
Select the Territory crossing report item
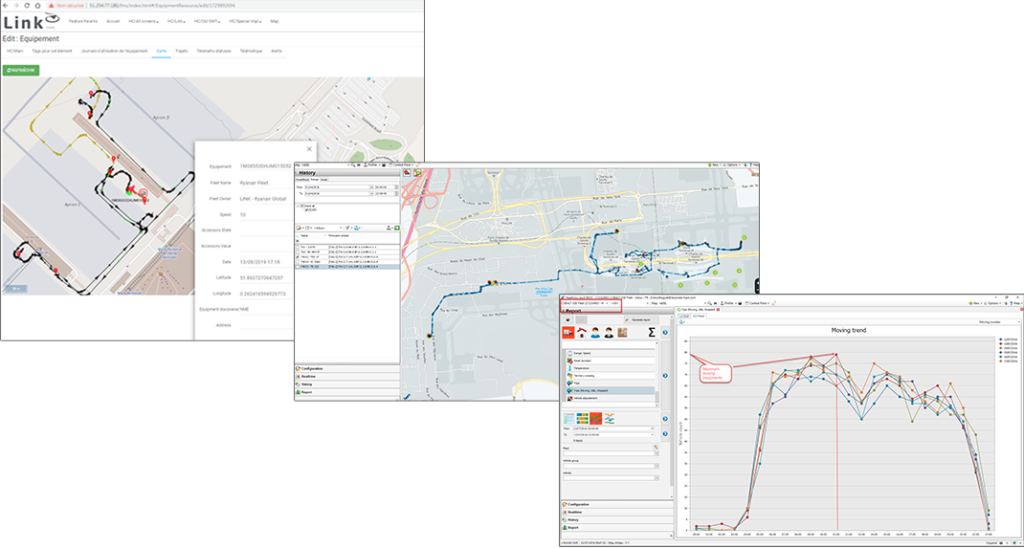pyautogui.click(x=611, y=376)
